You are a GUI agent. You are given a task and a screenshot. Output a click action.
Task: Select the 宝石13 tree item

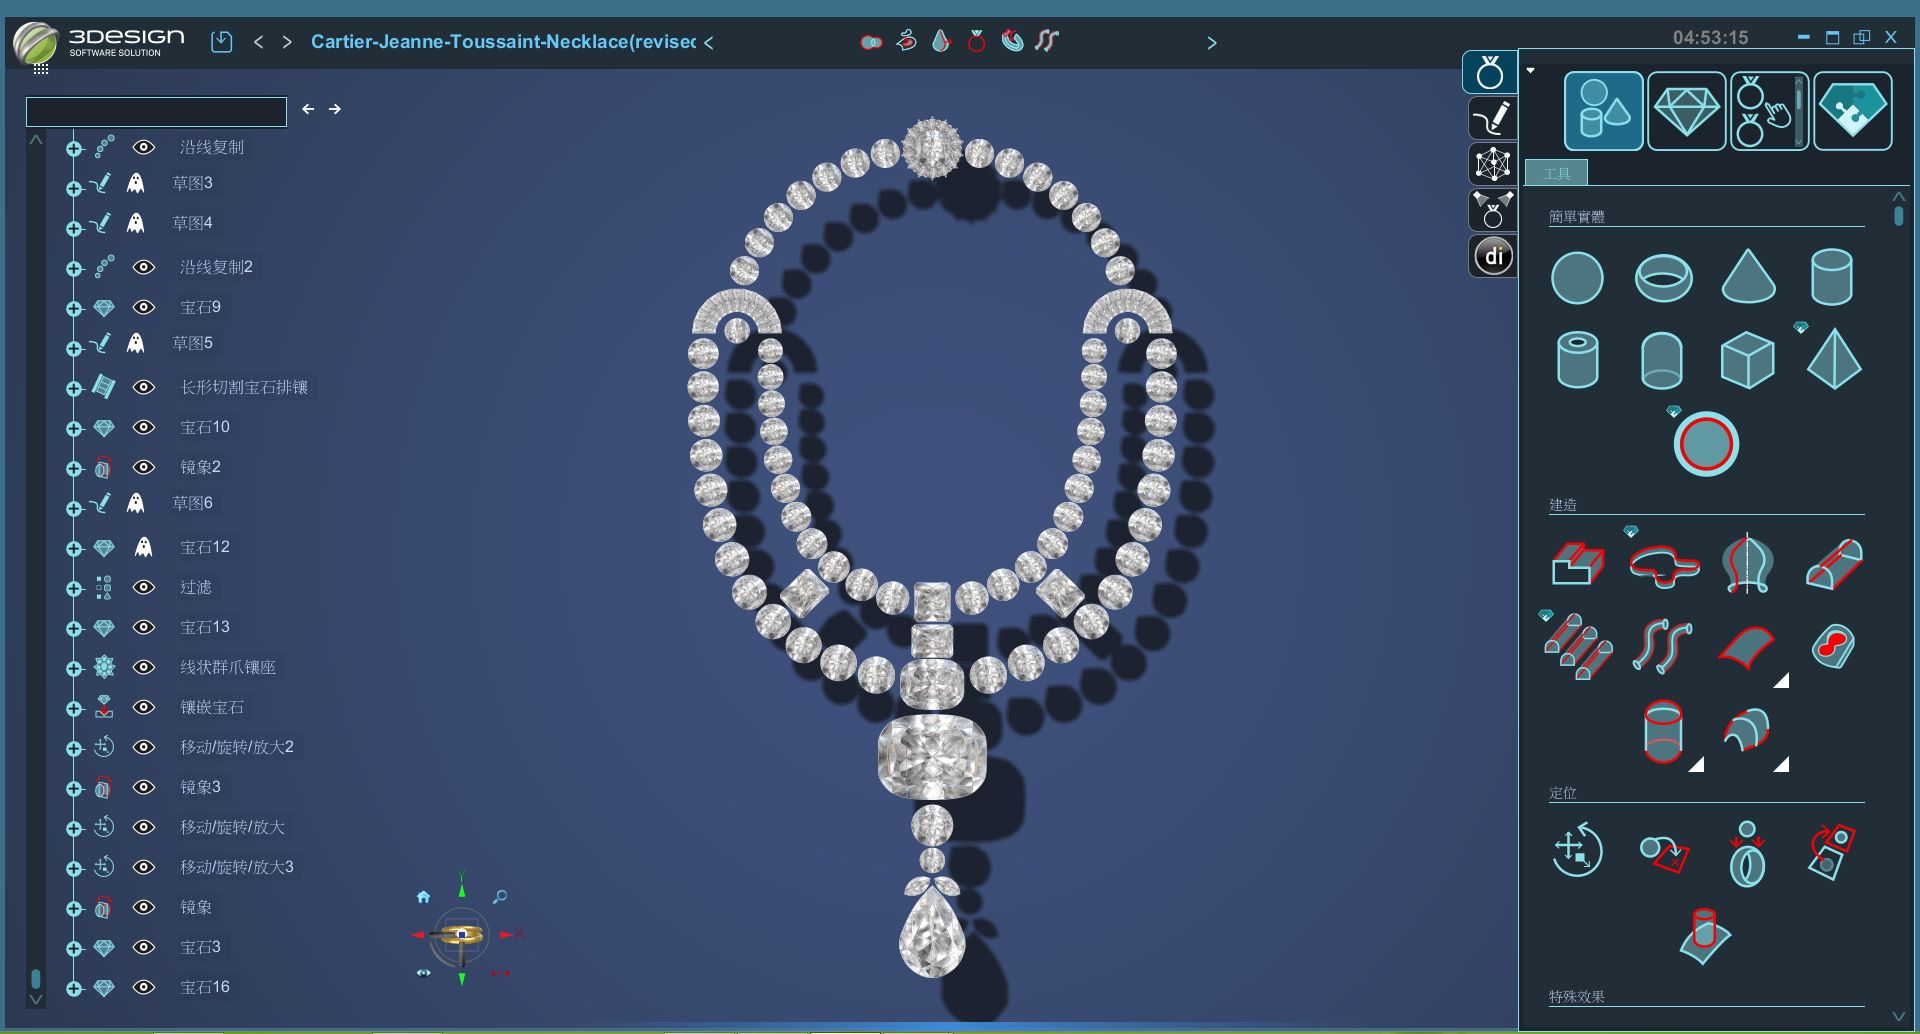205,627
